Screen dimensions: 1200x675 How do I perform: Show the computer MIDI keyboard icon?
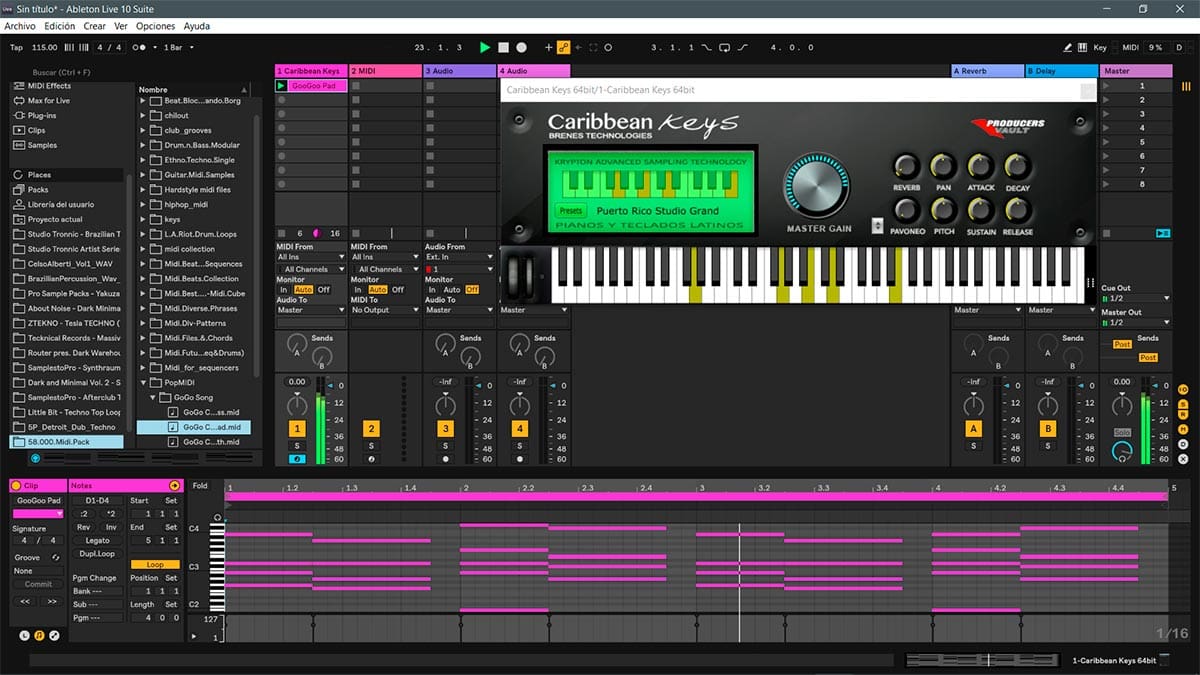click(1083, 47)
